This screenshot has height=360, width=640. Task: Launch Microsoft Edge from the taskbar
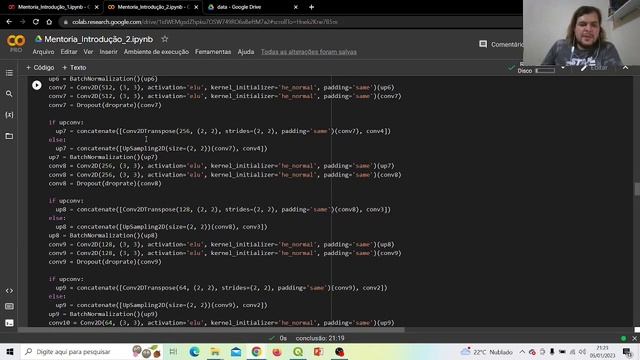tap(194, 351)
